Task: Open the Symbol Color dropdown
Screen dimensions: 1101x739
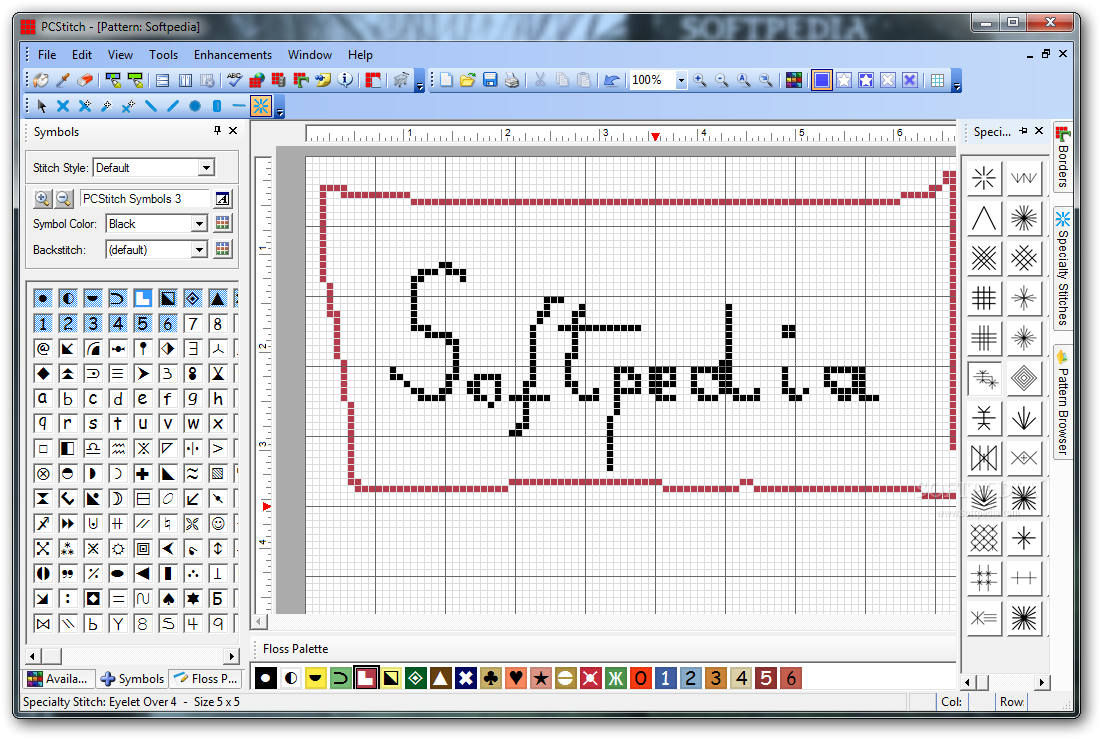Action: [199, 223]
